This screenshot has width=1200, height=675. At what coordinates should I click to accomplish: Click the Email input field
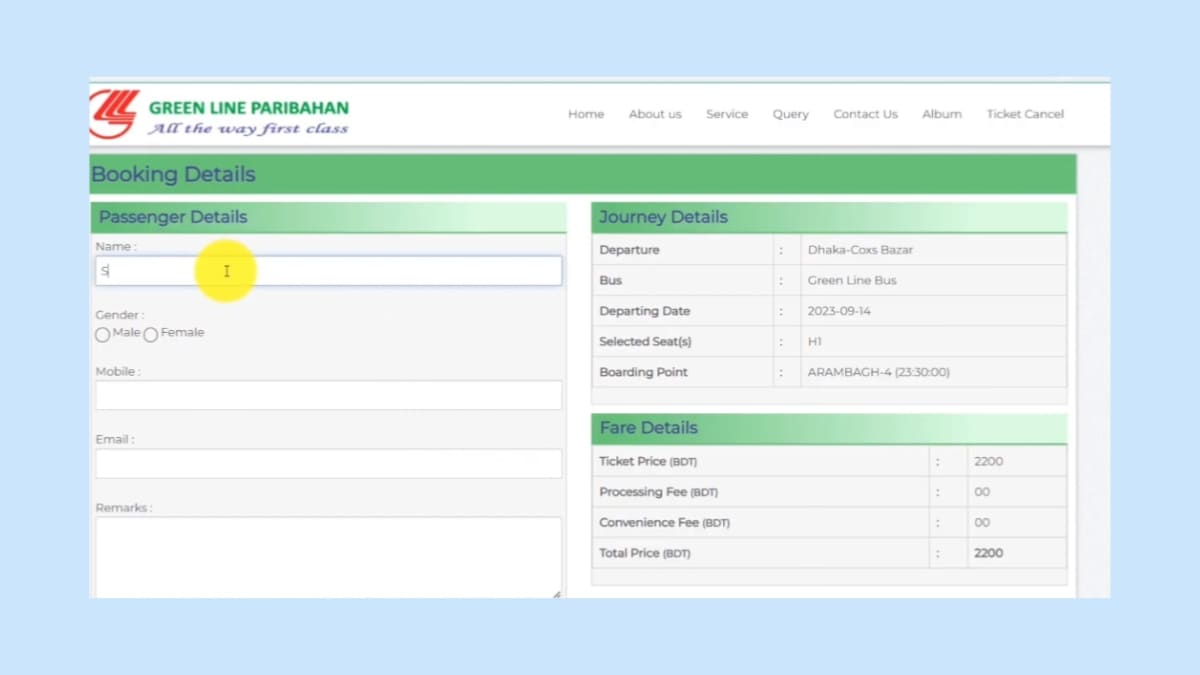328,463
